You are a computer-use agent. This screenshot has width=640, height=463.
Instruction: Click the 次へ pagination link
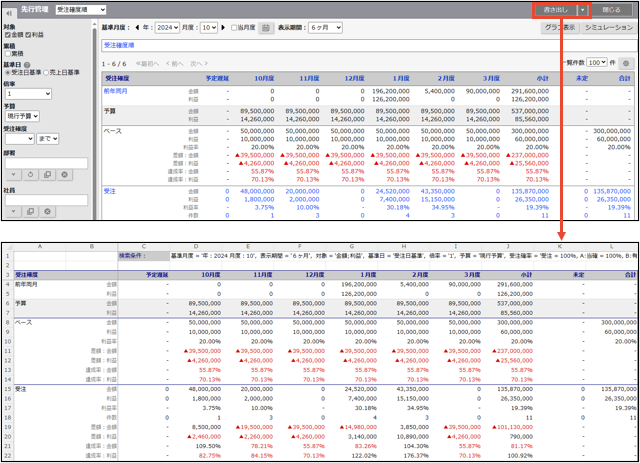click(199, 64)
